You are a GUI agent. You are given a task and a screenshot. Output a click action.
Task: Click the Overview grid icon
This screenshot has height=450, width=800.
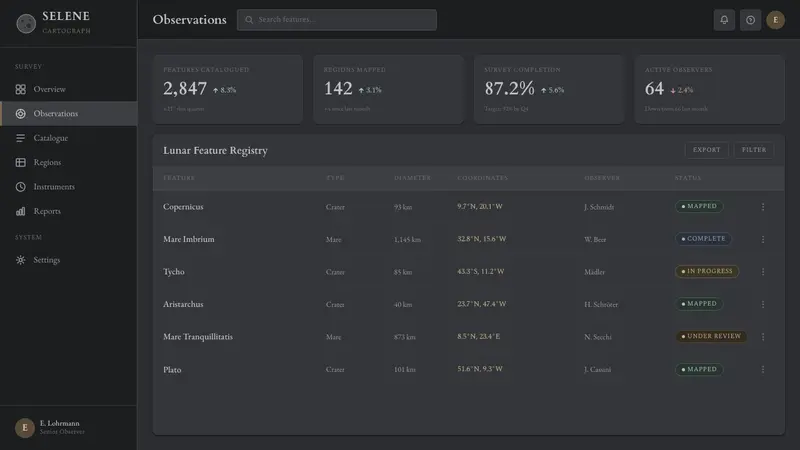coord(20,89)
